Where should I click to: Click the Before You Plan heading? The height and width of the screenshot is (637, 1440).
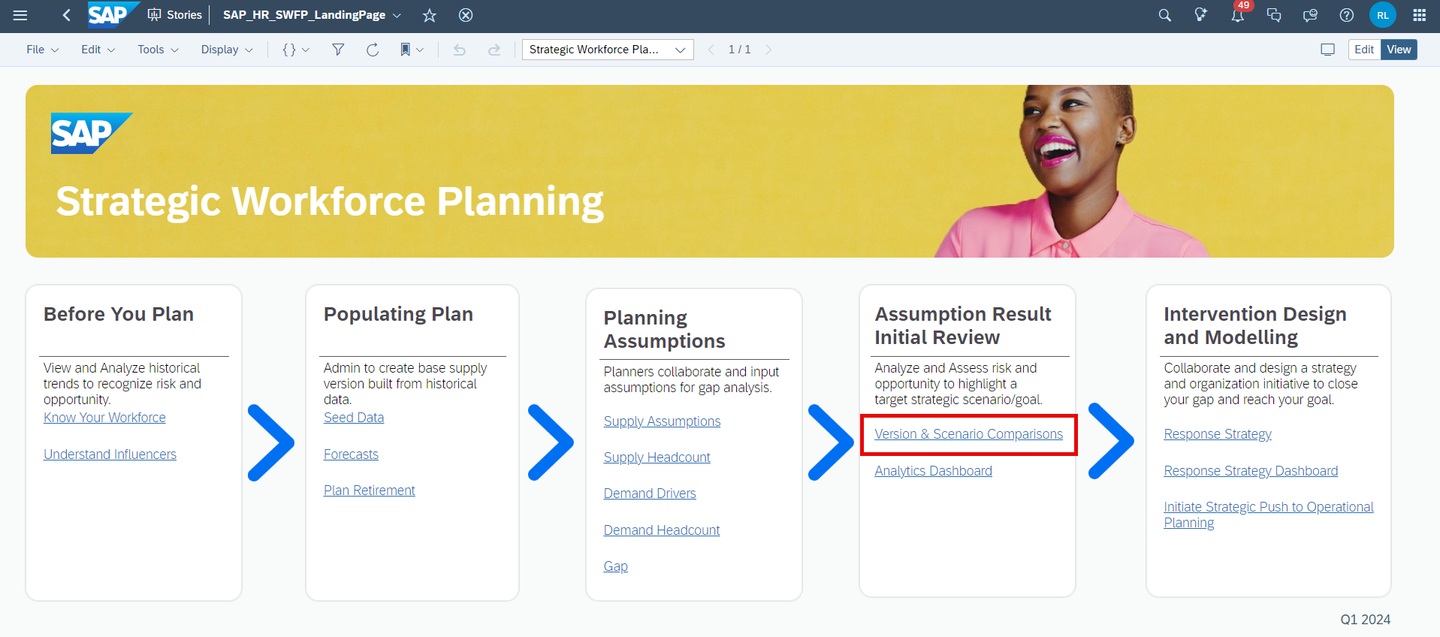(x=119, y=314)
